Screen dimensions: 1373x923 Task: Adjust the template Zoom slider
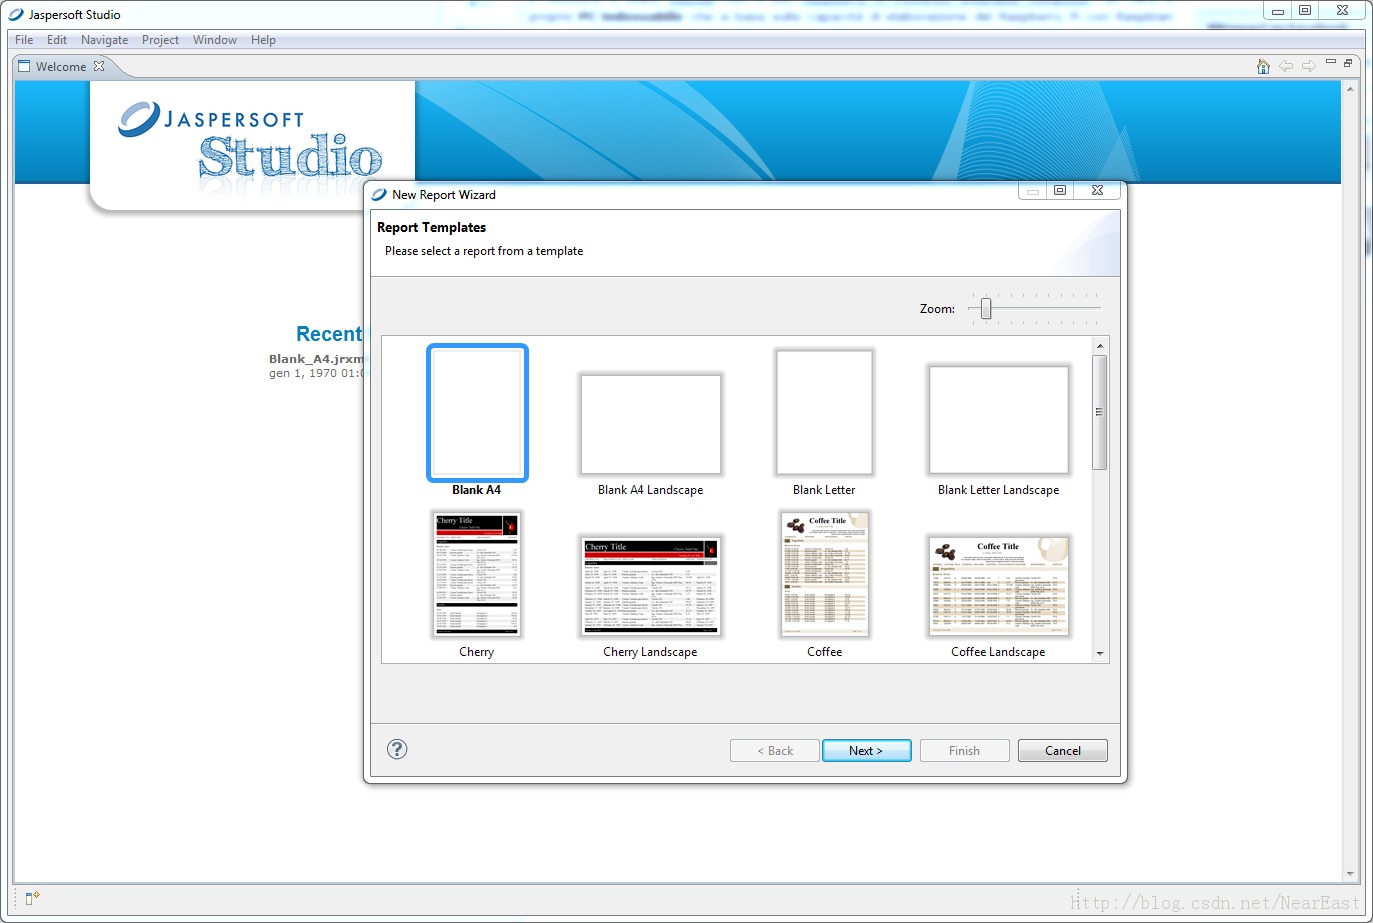coord(984,309)
